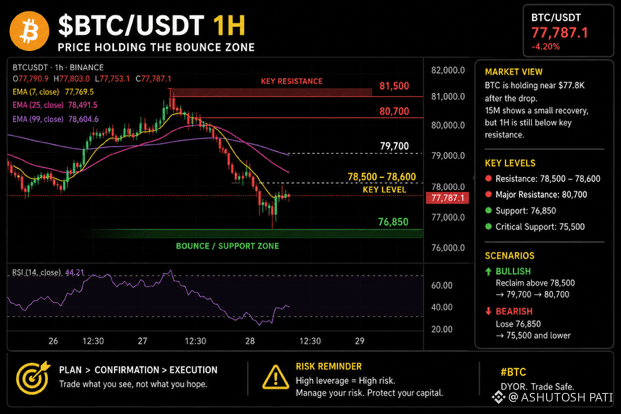Click the 40.00 RSI axis value
The height and width of the screenshot is (414, 621).
click(x=442, y=307)
